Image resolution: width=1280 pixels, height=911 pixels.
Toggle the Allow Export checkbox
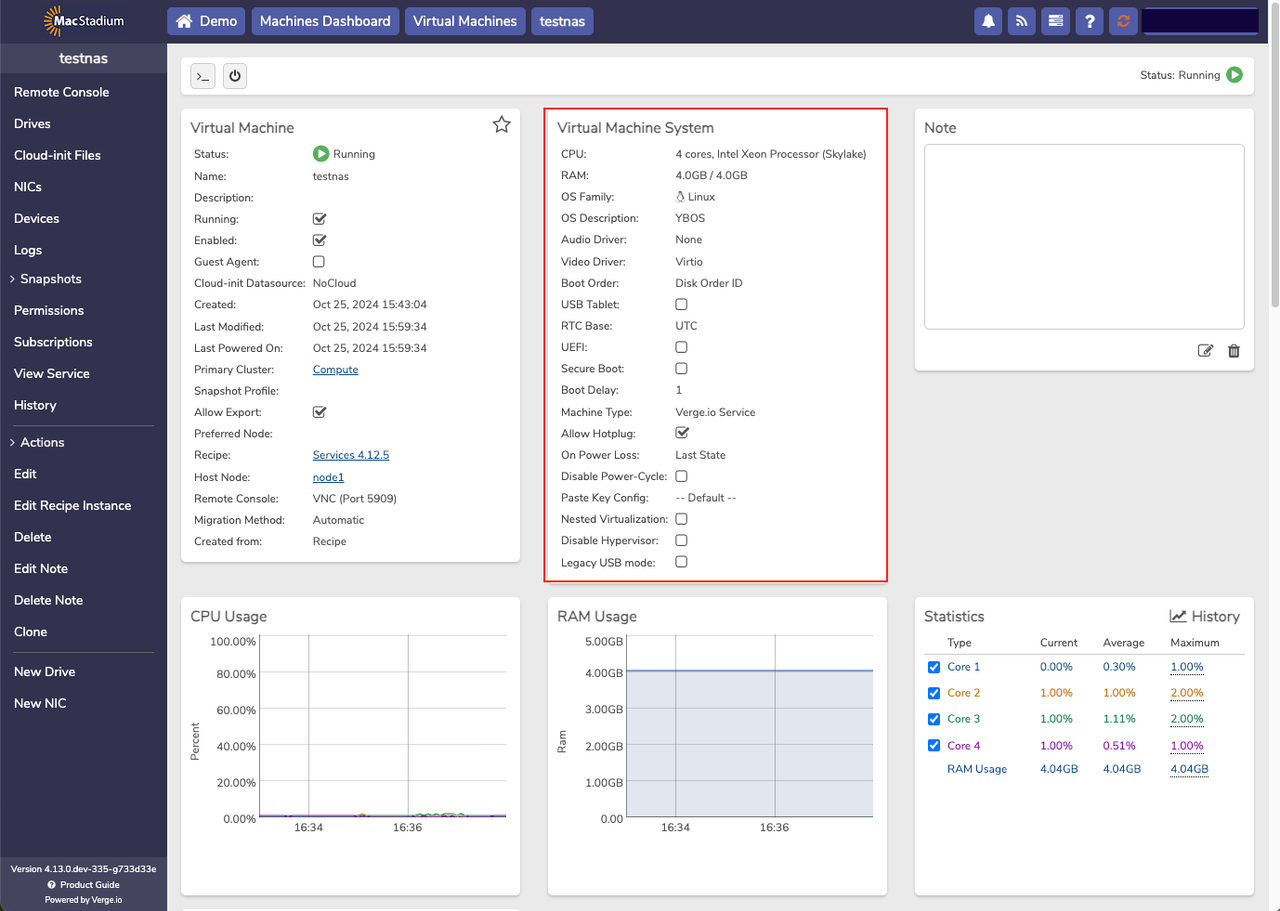pyautogui.click(x=320, y=412)
